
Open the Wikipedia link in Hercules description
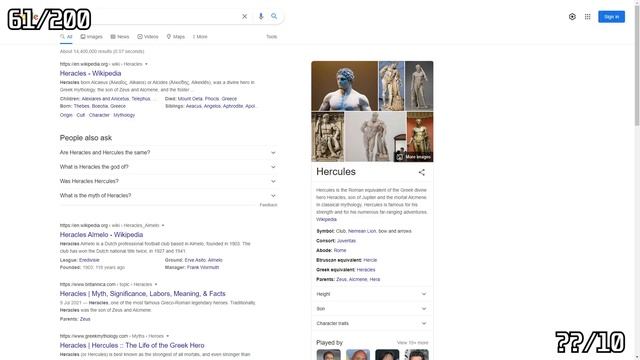(327, 220)
